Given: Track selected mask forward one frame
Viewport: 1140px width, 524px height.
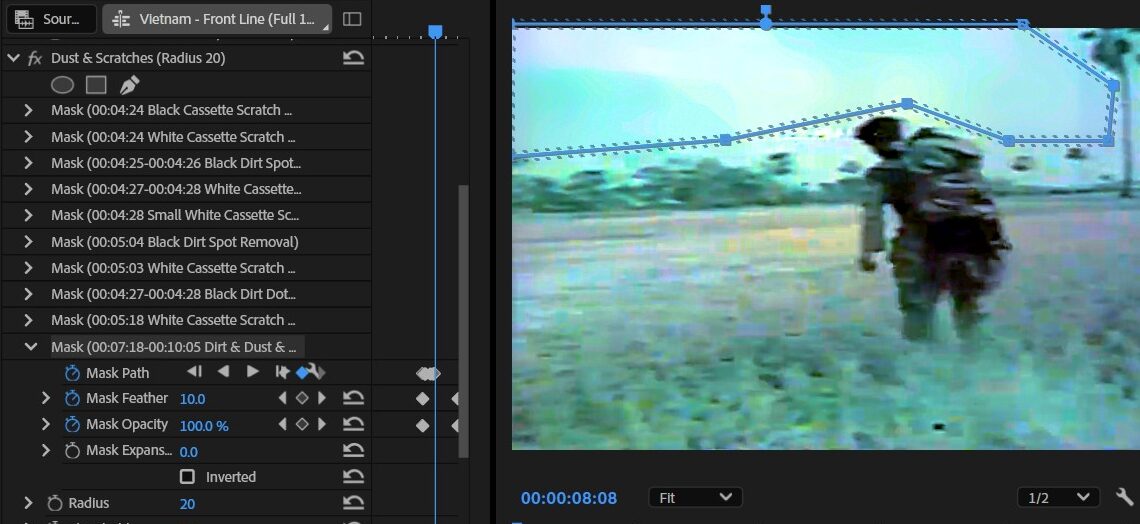Looking at the screenshot, I should (282, 372).
